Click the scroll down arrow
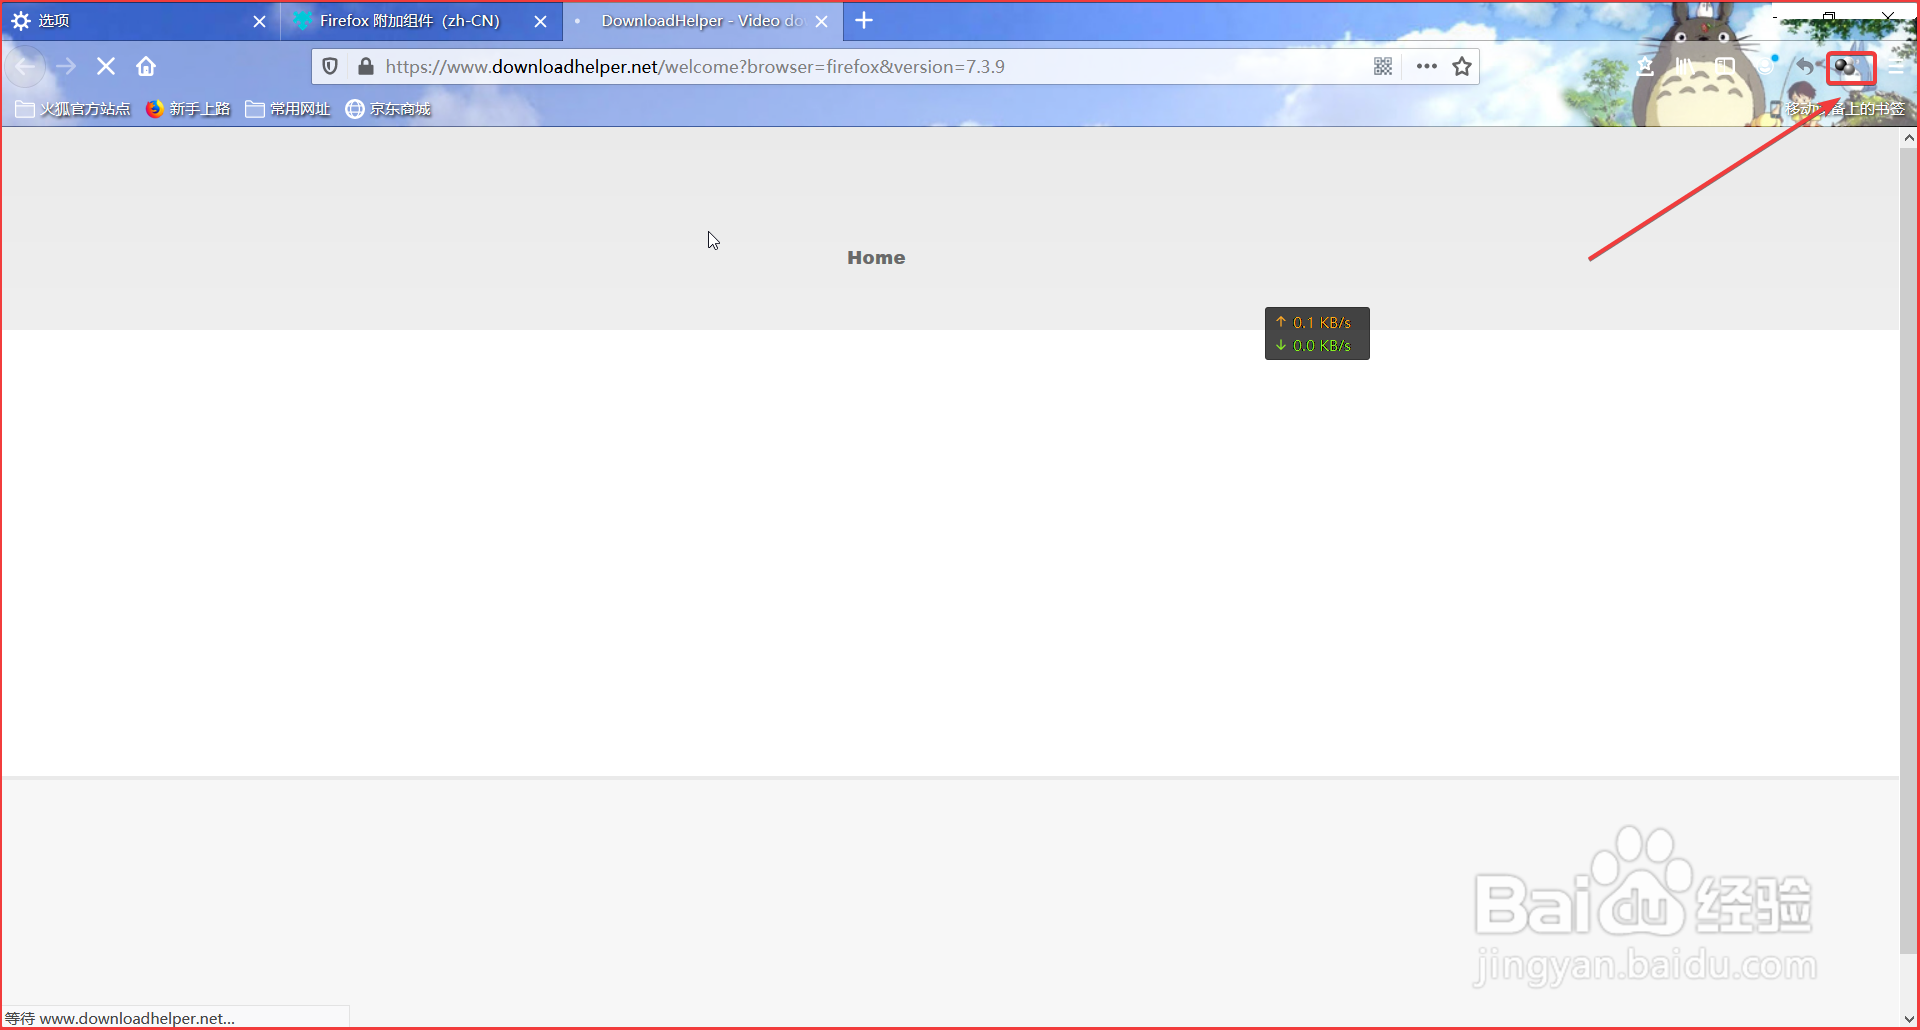The image size is (1920, 1030). click(x=1909, y=1019)
